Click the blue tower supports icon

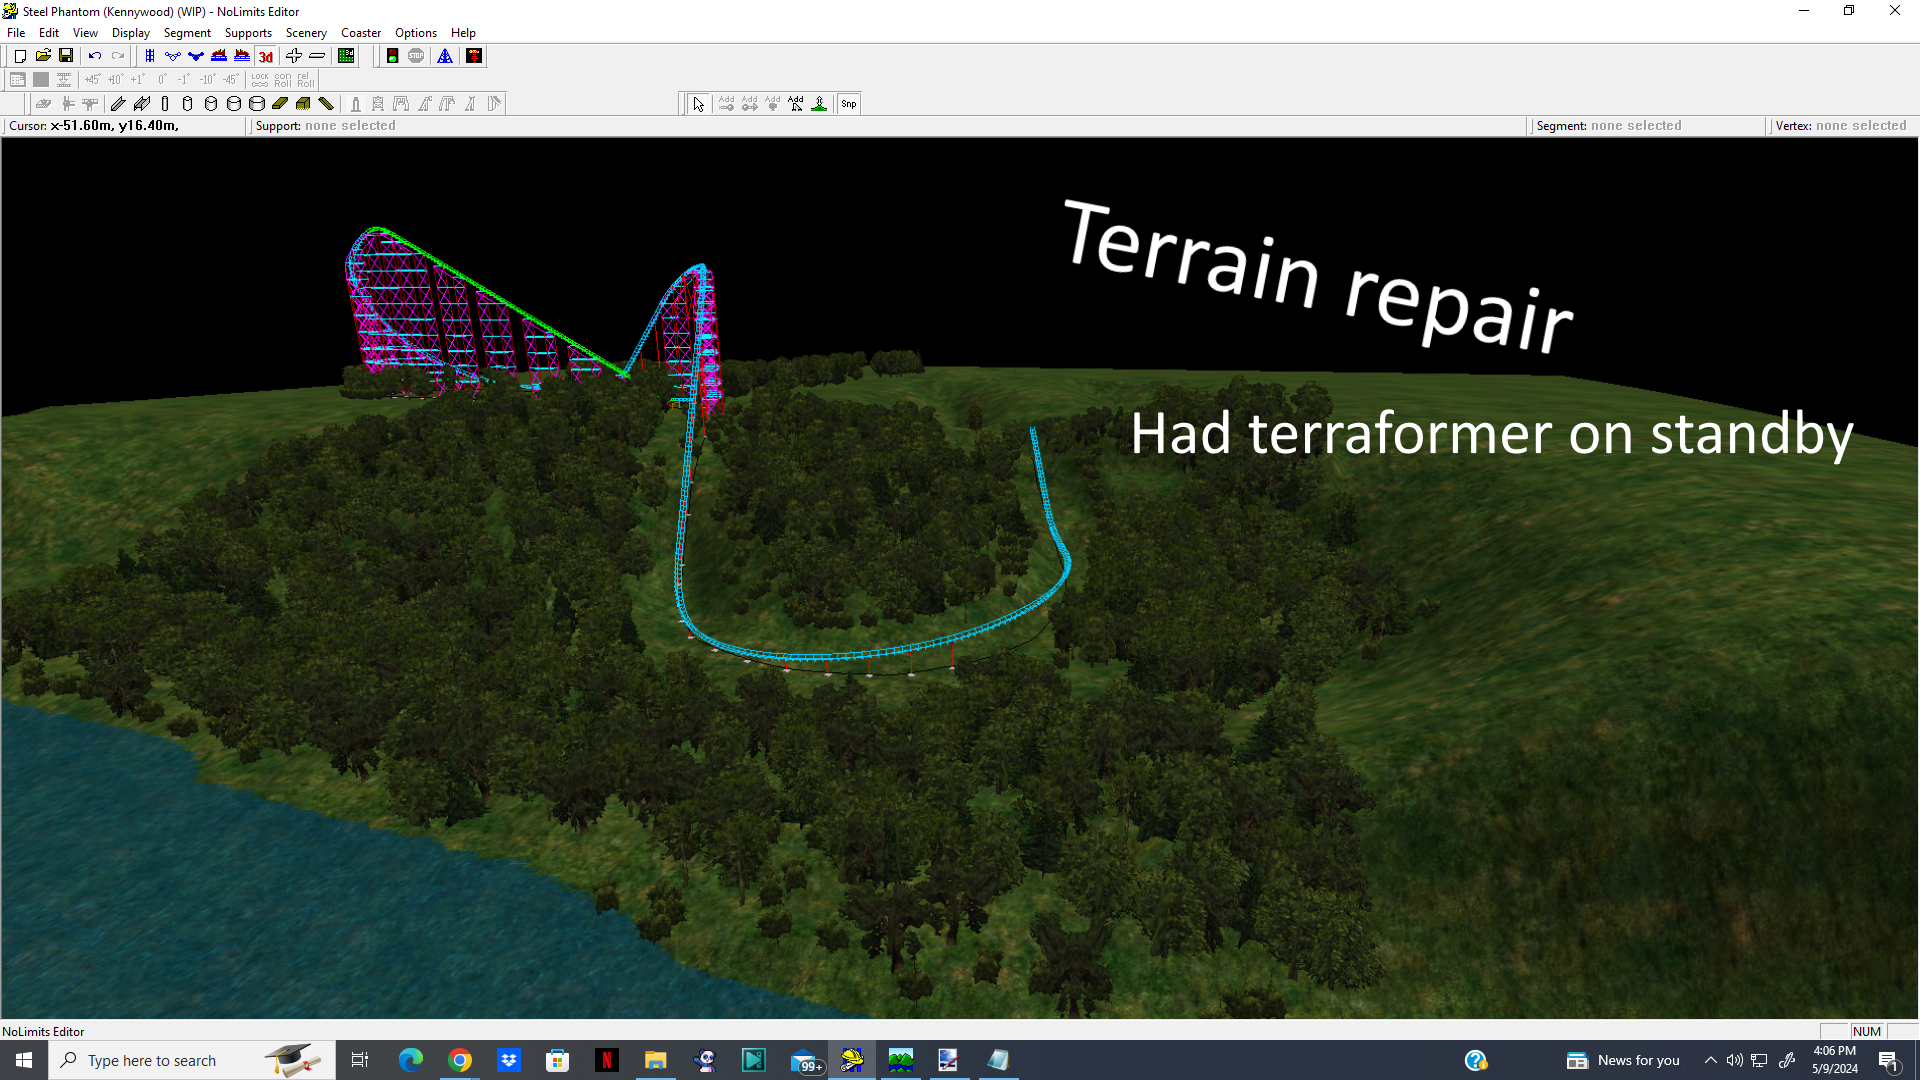pyautogui.click(x=445, y=56)
